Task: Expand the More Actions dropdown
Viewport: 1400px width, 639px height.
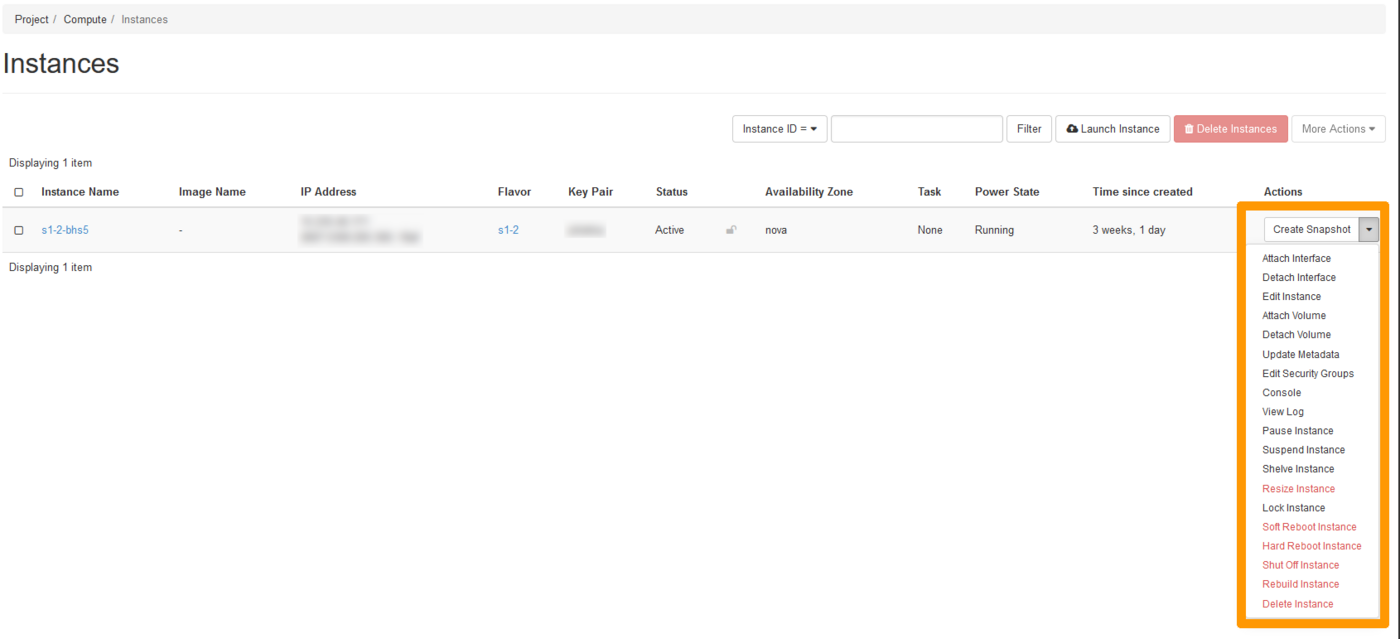Action: (x=1337, y=129)
